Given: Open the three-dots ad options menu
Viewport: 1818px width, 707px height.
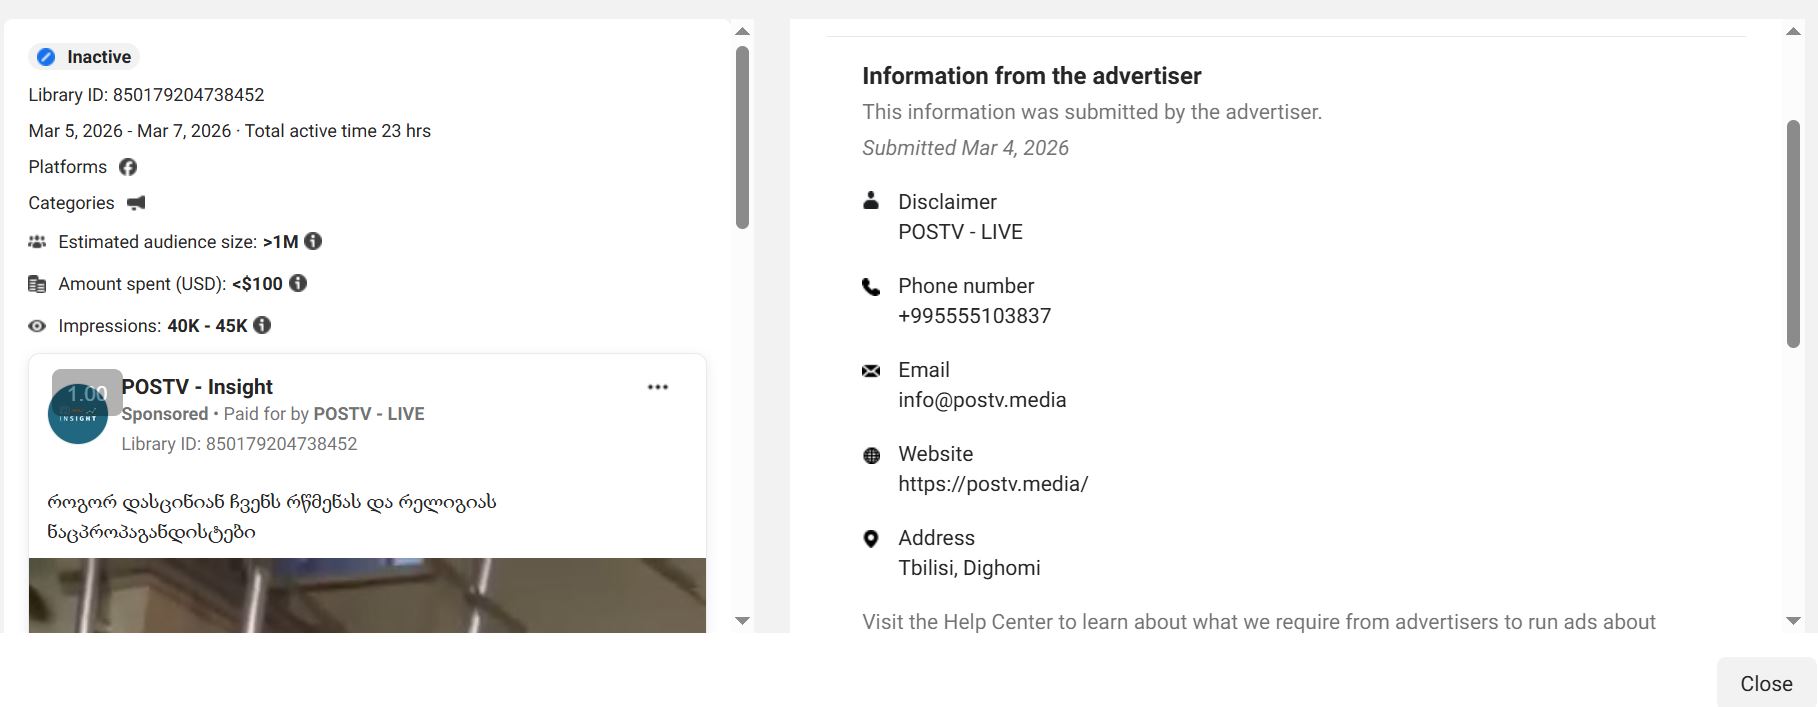Looking at the screenshot, I should (657, 387).
